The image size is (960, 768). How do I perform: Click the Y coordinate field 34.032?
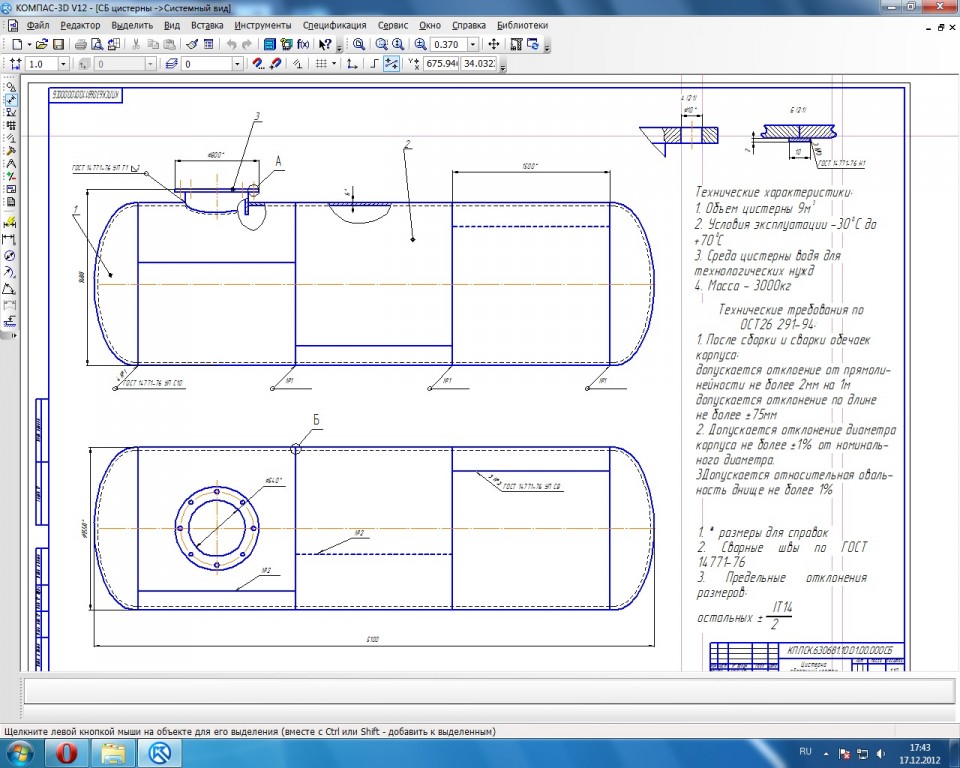[478, 64]
